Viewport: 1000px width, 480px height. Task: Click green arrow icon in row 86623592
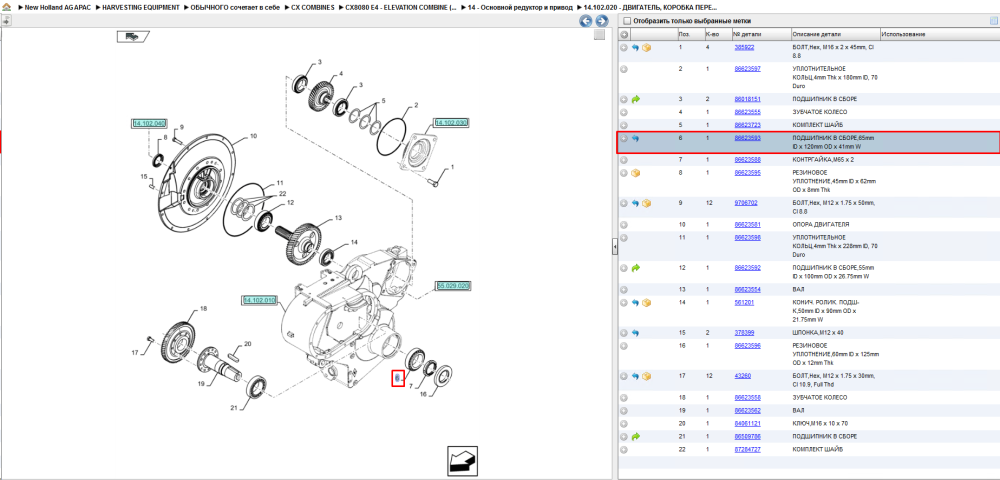[x=635, y=268]
